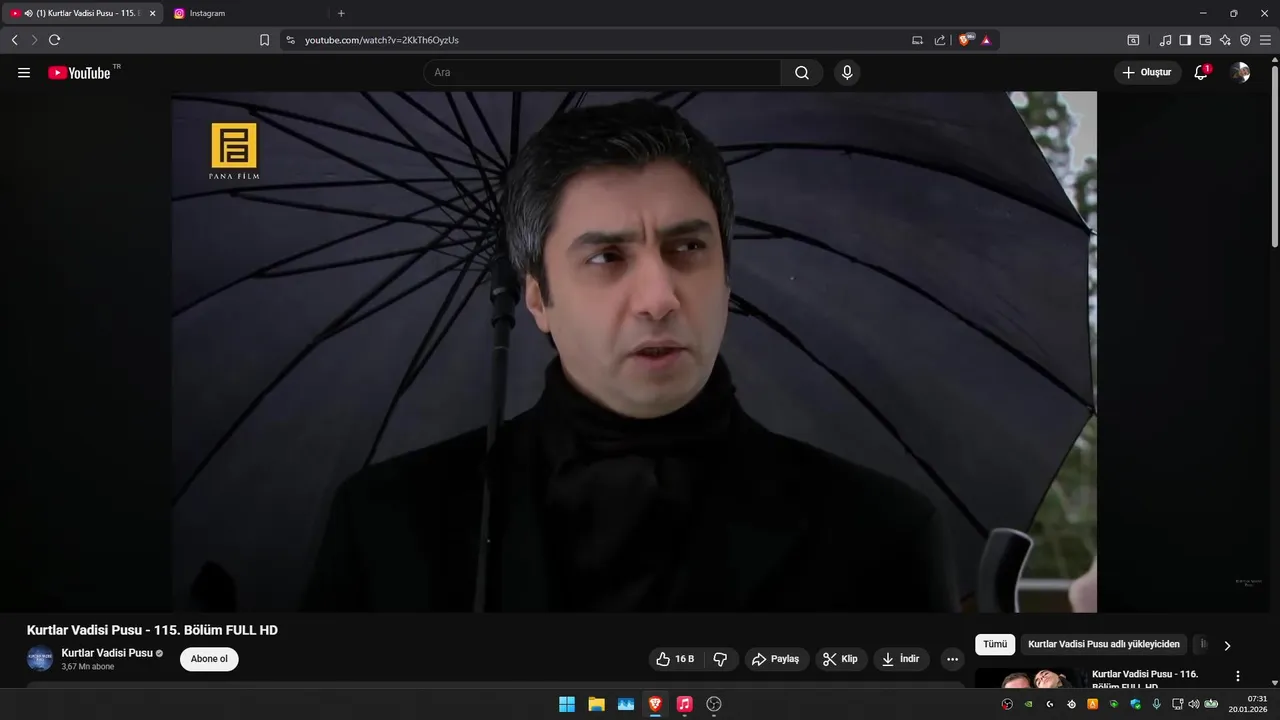Open the Brave VPN shield icon
Image resolution: width=1280 pixels, height=720 pixels.
pyautogui.click(x=1245, y=40)
